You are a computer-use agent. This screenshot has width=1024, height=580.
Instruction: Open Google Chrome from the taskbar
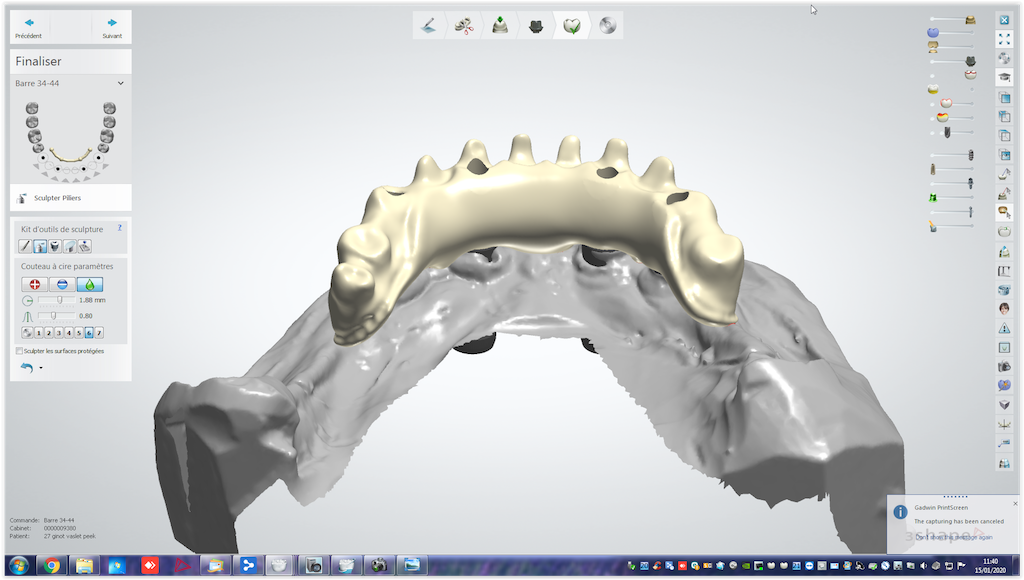click(x=51, y=566)
